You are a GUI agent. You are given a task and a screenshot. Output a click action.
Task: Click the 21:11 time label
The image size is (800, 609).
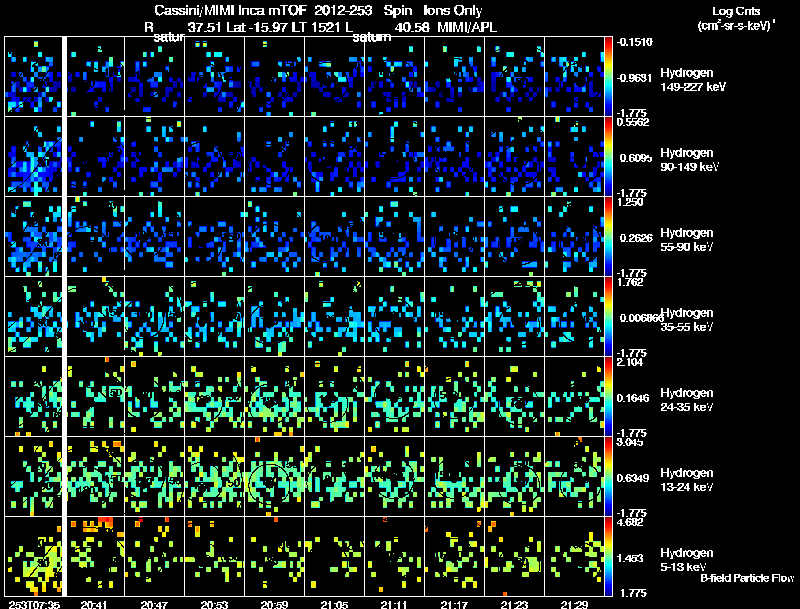394,604
